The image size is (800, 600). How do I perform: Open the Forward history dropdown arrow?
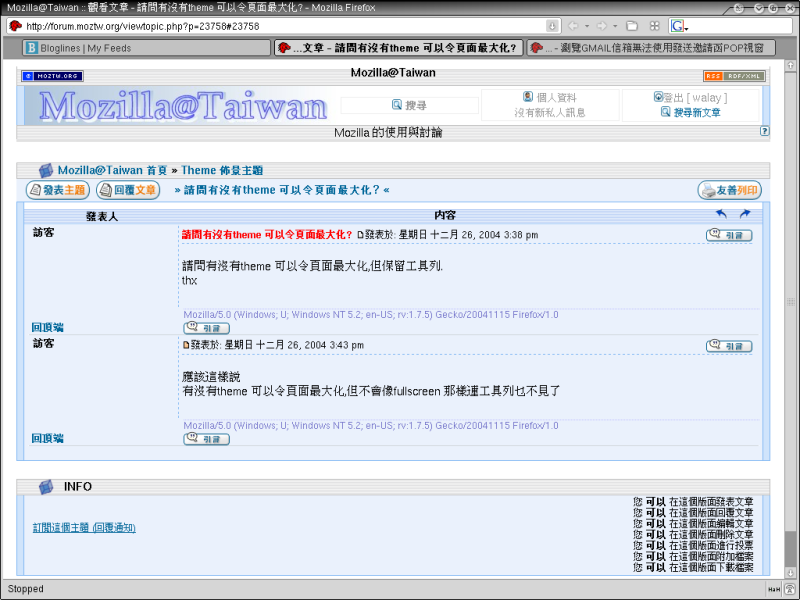coord(615,26)
